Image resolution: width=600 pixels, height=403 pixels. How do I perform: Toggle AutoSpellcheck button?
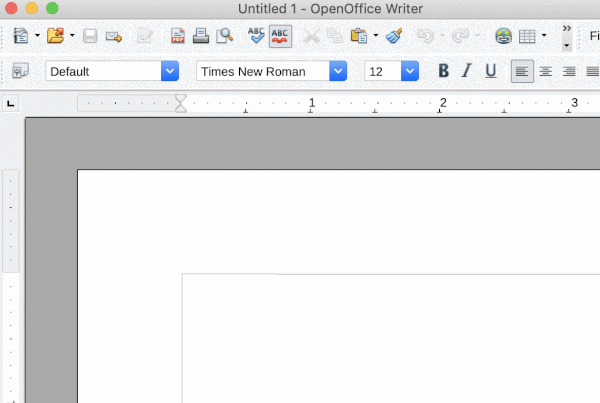point(280,36)
